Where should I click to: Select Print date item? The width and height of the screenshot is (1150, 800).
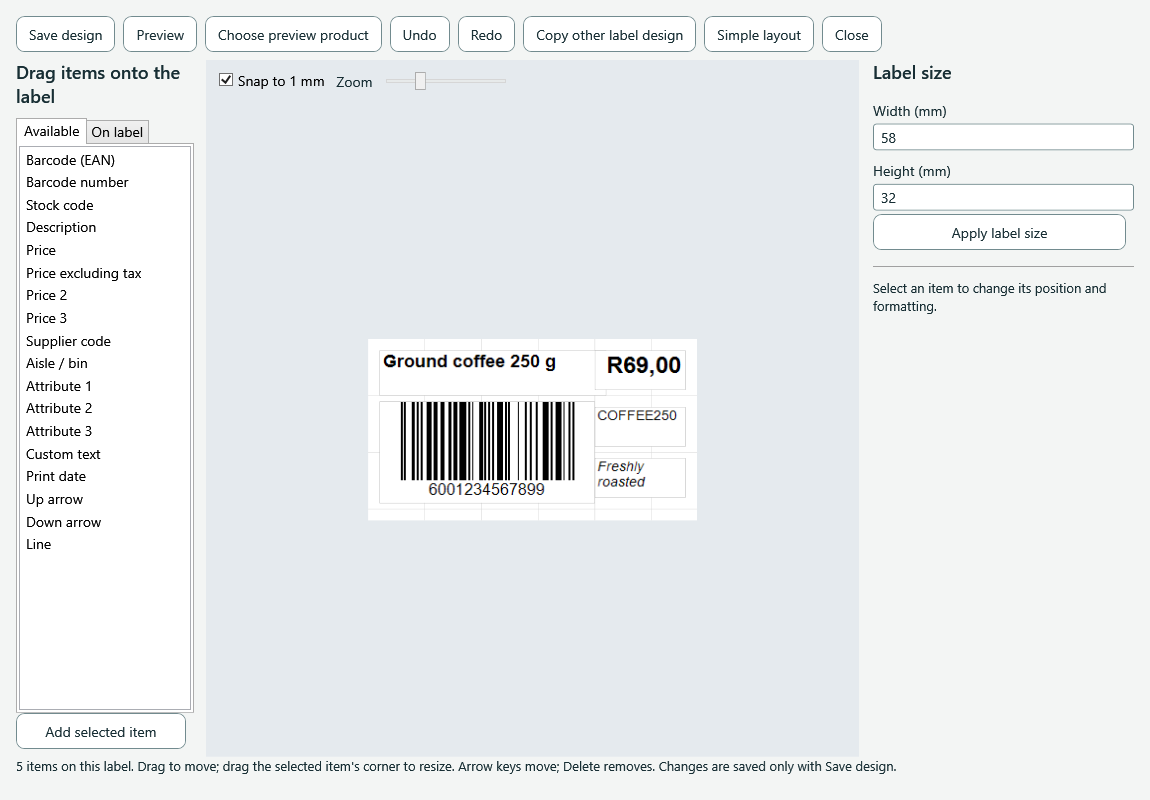[105, 477]
